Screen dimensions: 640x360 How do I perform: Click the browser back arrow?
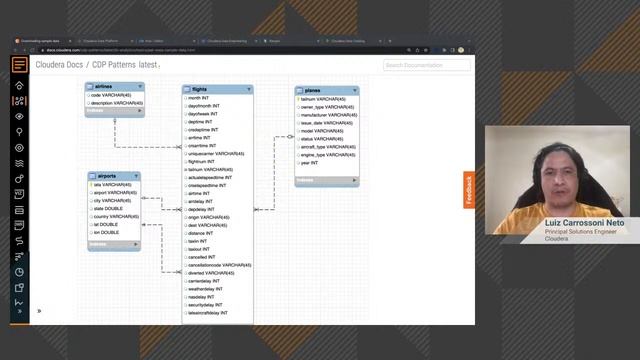pos(16,50)
